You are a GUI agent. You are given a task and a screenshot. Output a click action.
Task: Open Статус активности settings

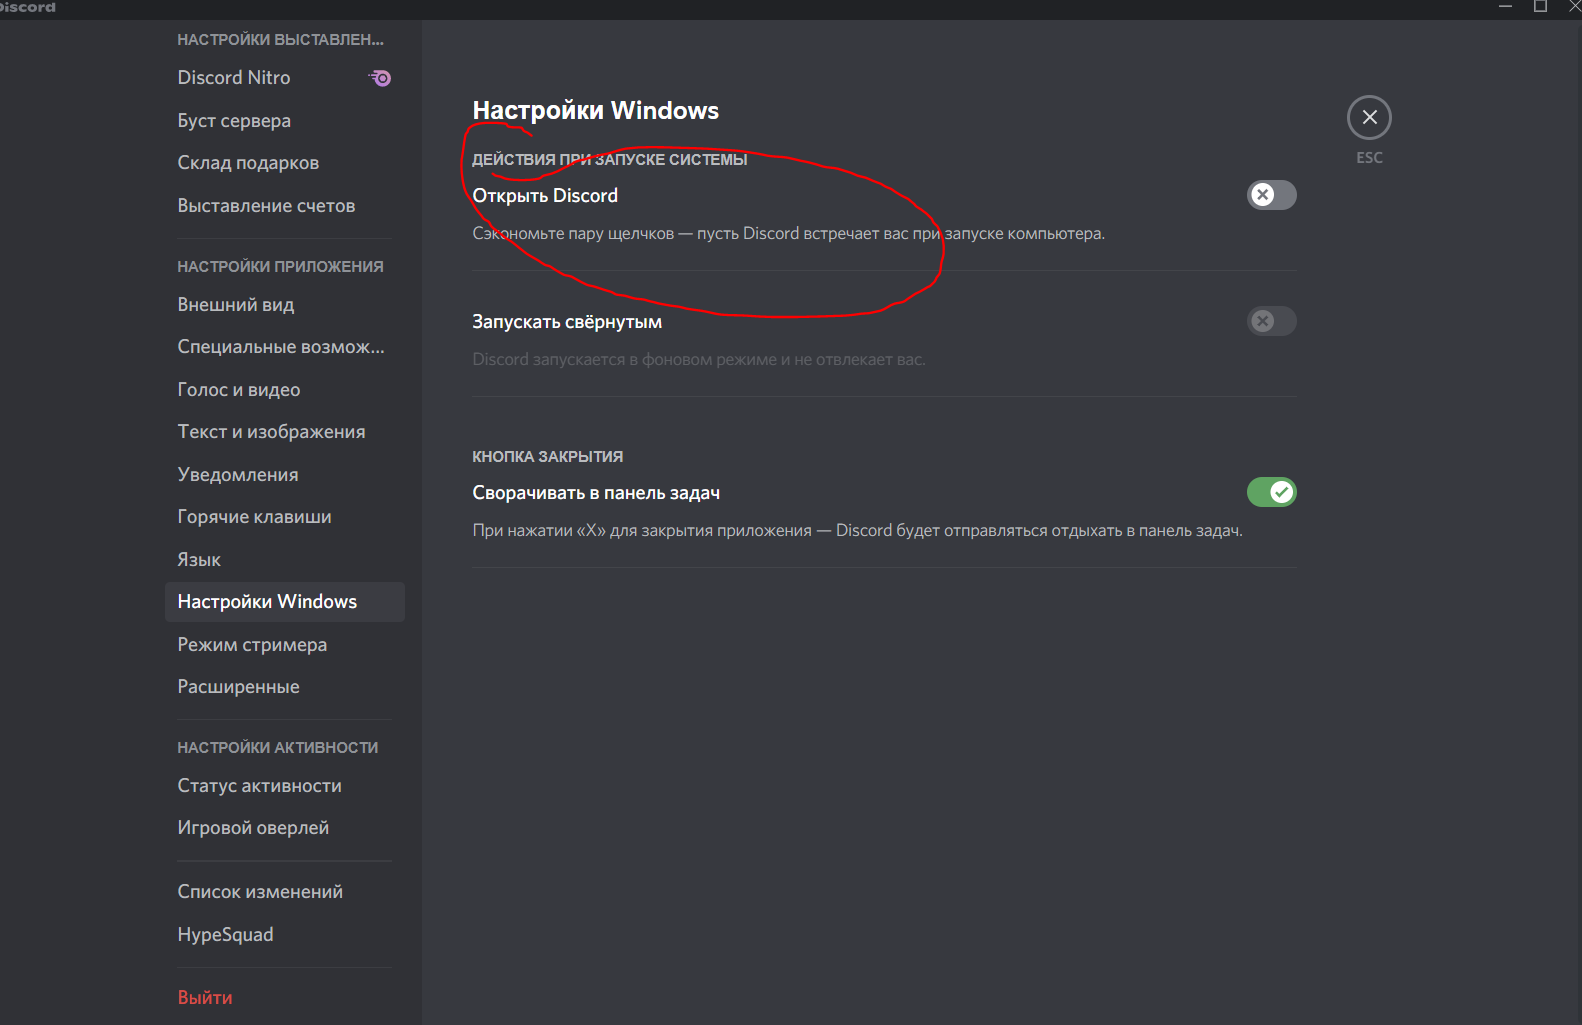[x=285, y=786]
